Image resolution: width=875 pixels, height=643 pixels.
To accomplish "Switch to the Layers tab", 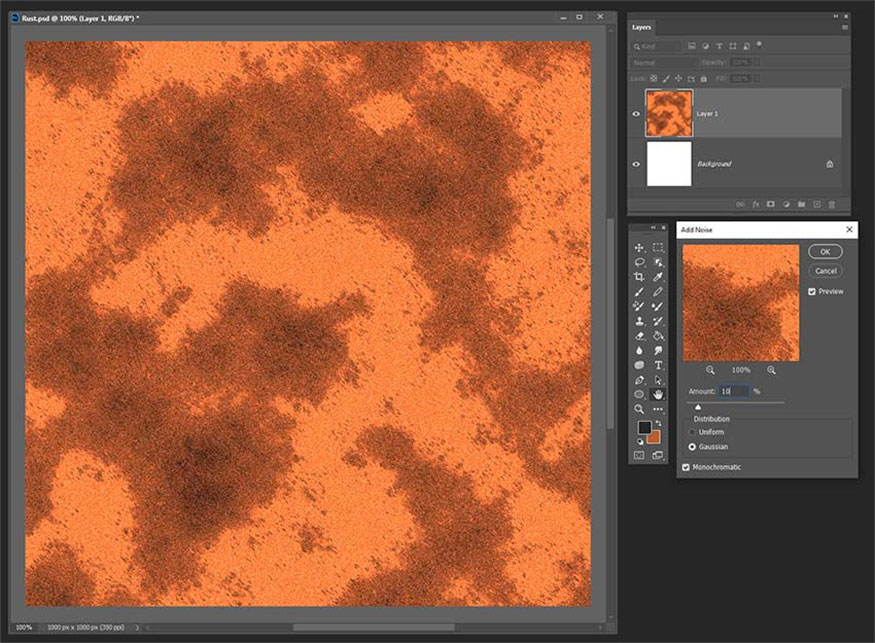I will point(641,27).
